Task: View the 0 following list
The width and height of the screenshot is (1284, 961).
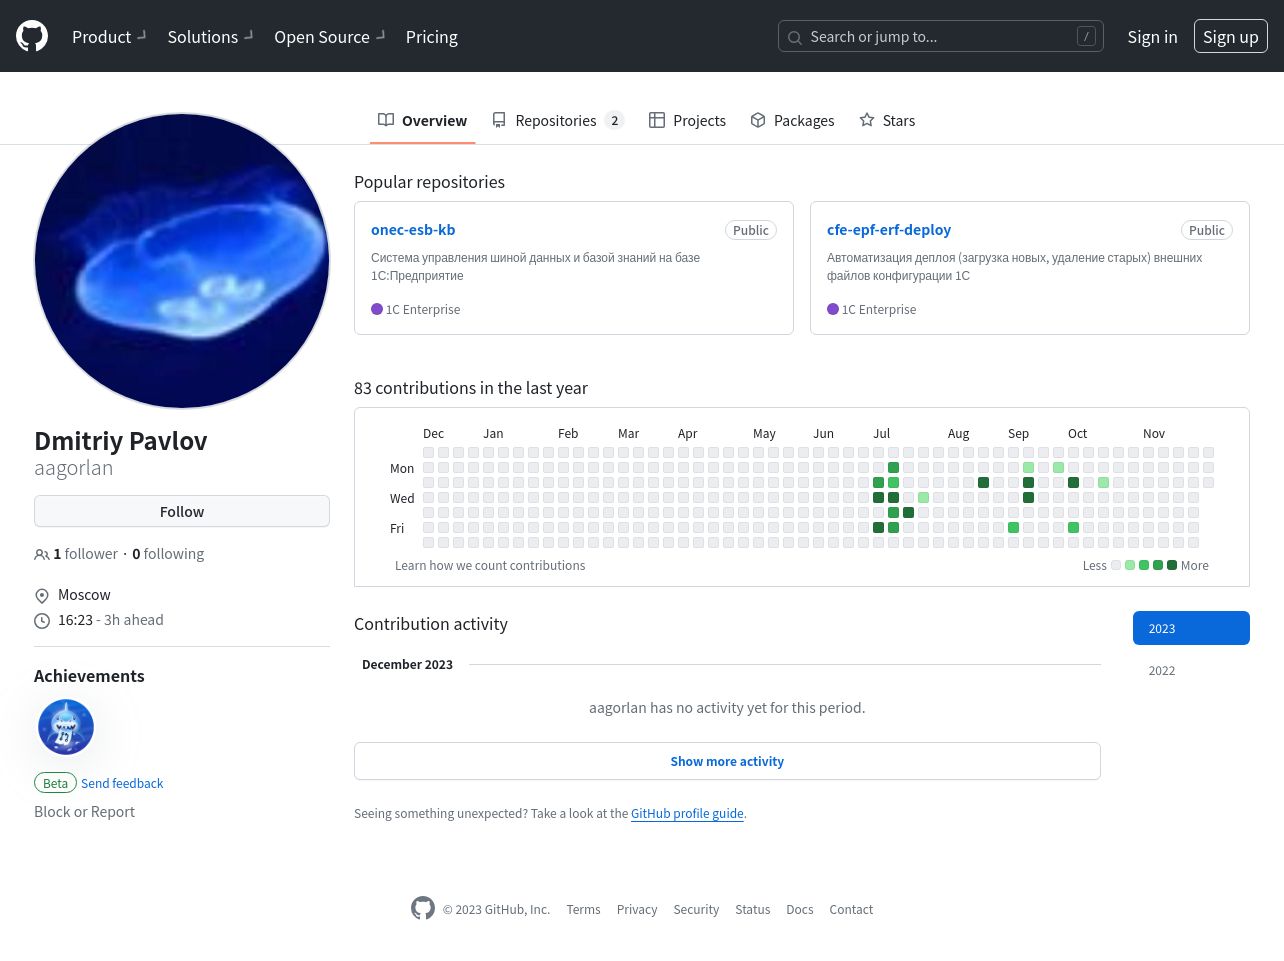Action: [x=168, y=554]
